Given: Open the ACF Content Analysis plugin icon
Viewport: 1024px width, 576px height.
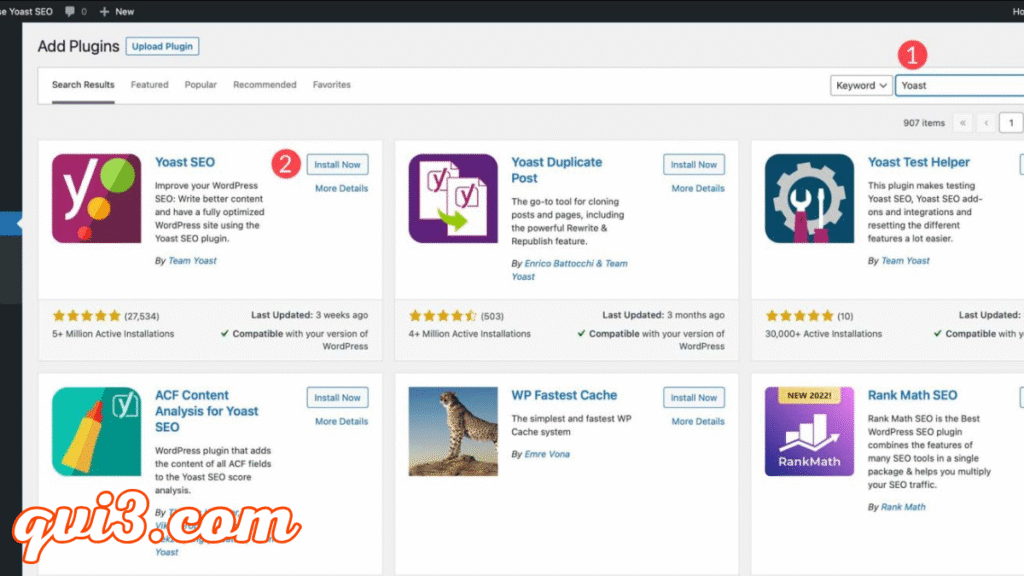Looking at the screenshot, I should coord(97,432).
